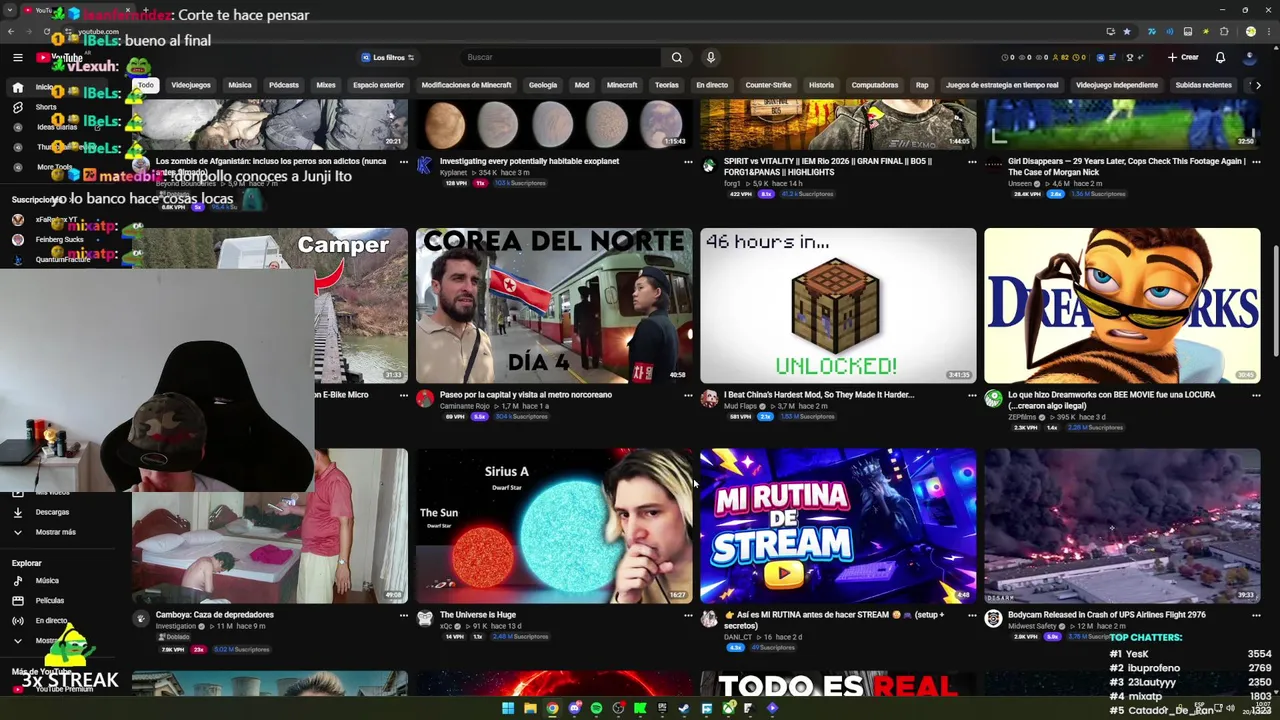Open Descargas in the sidebar
Screen dimensions: 1280x720
[52, 512]
